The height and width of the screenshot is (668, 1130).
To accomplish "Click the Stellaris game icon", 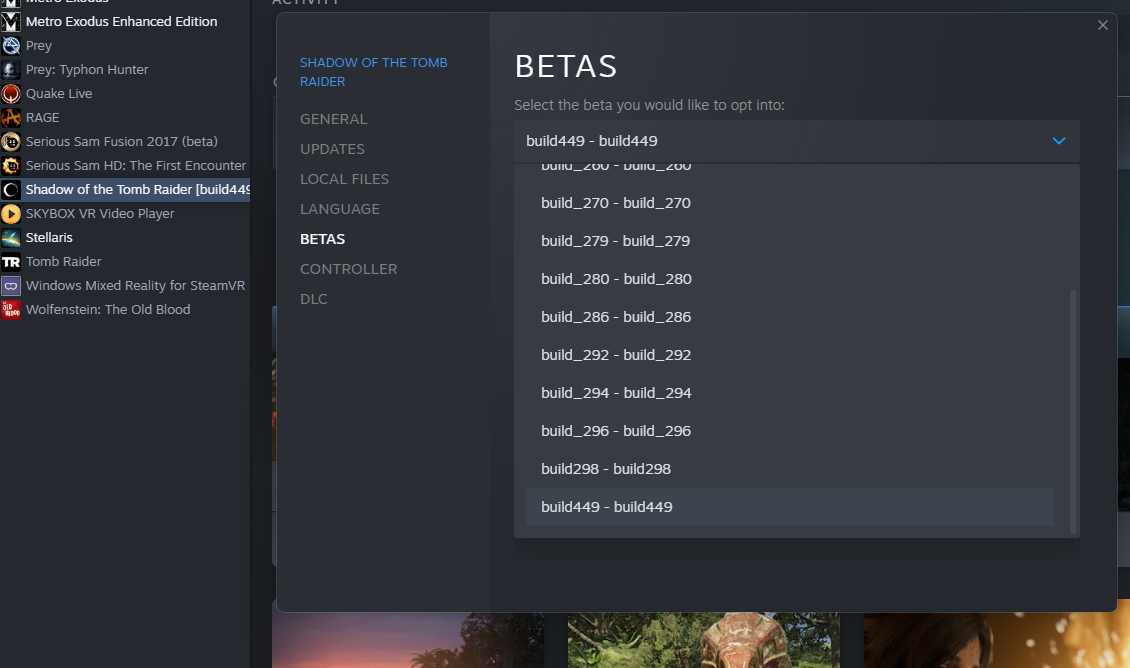I will point(11,238).
